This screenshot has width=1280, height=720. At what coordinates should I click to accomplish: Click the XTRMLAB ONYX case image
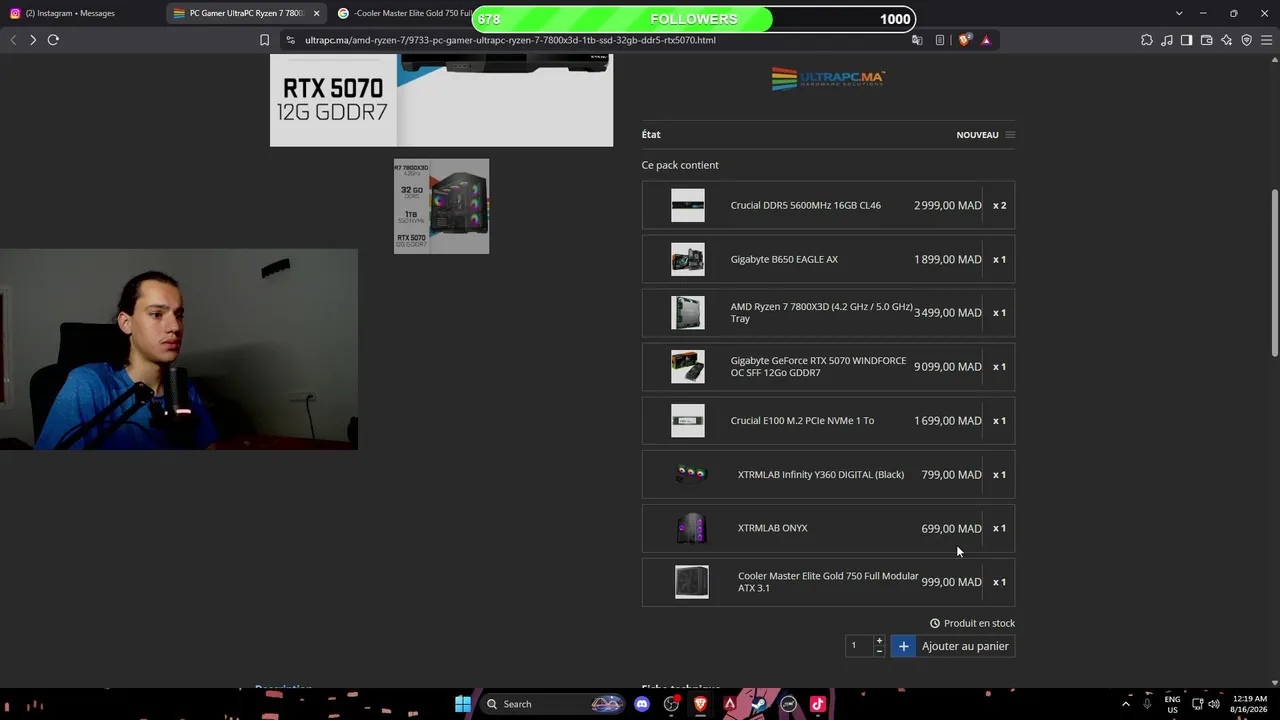click(691, 528)
